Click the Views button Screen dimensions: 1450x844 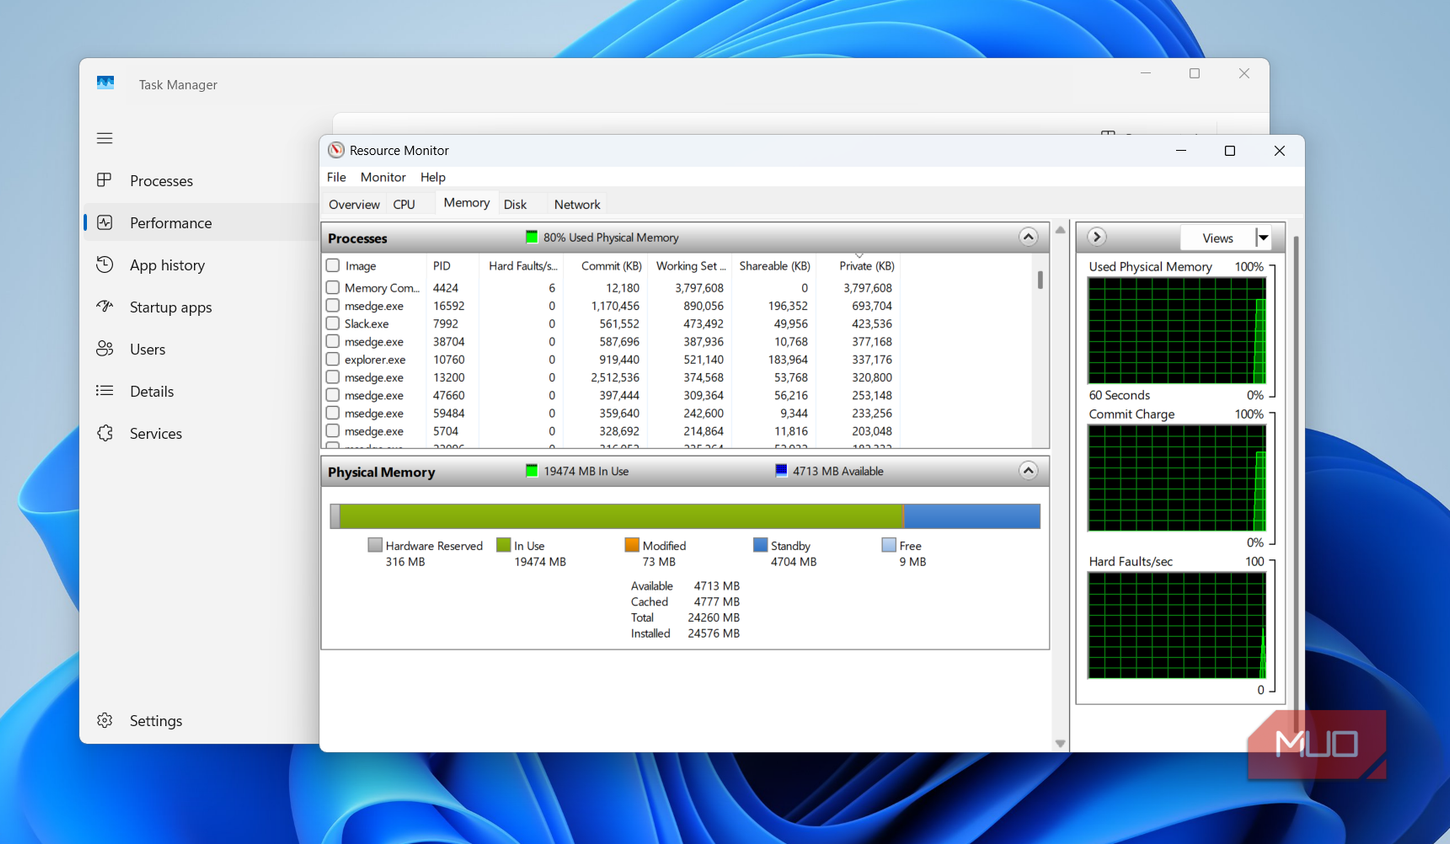tap(1217, 238)
